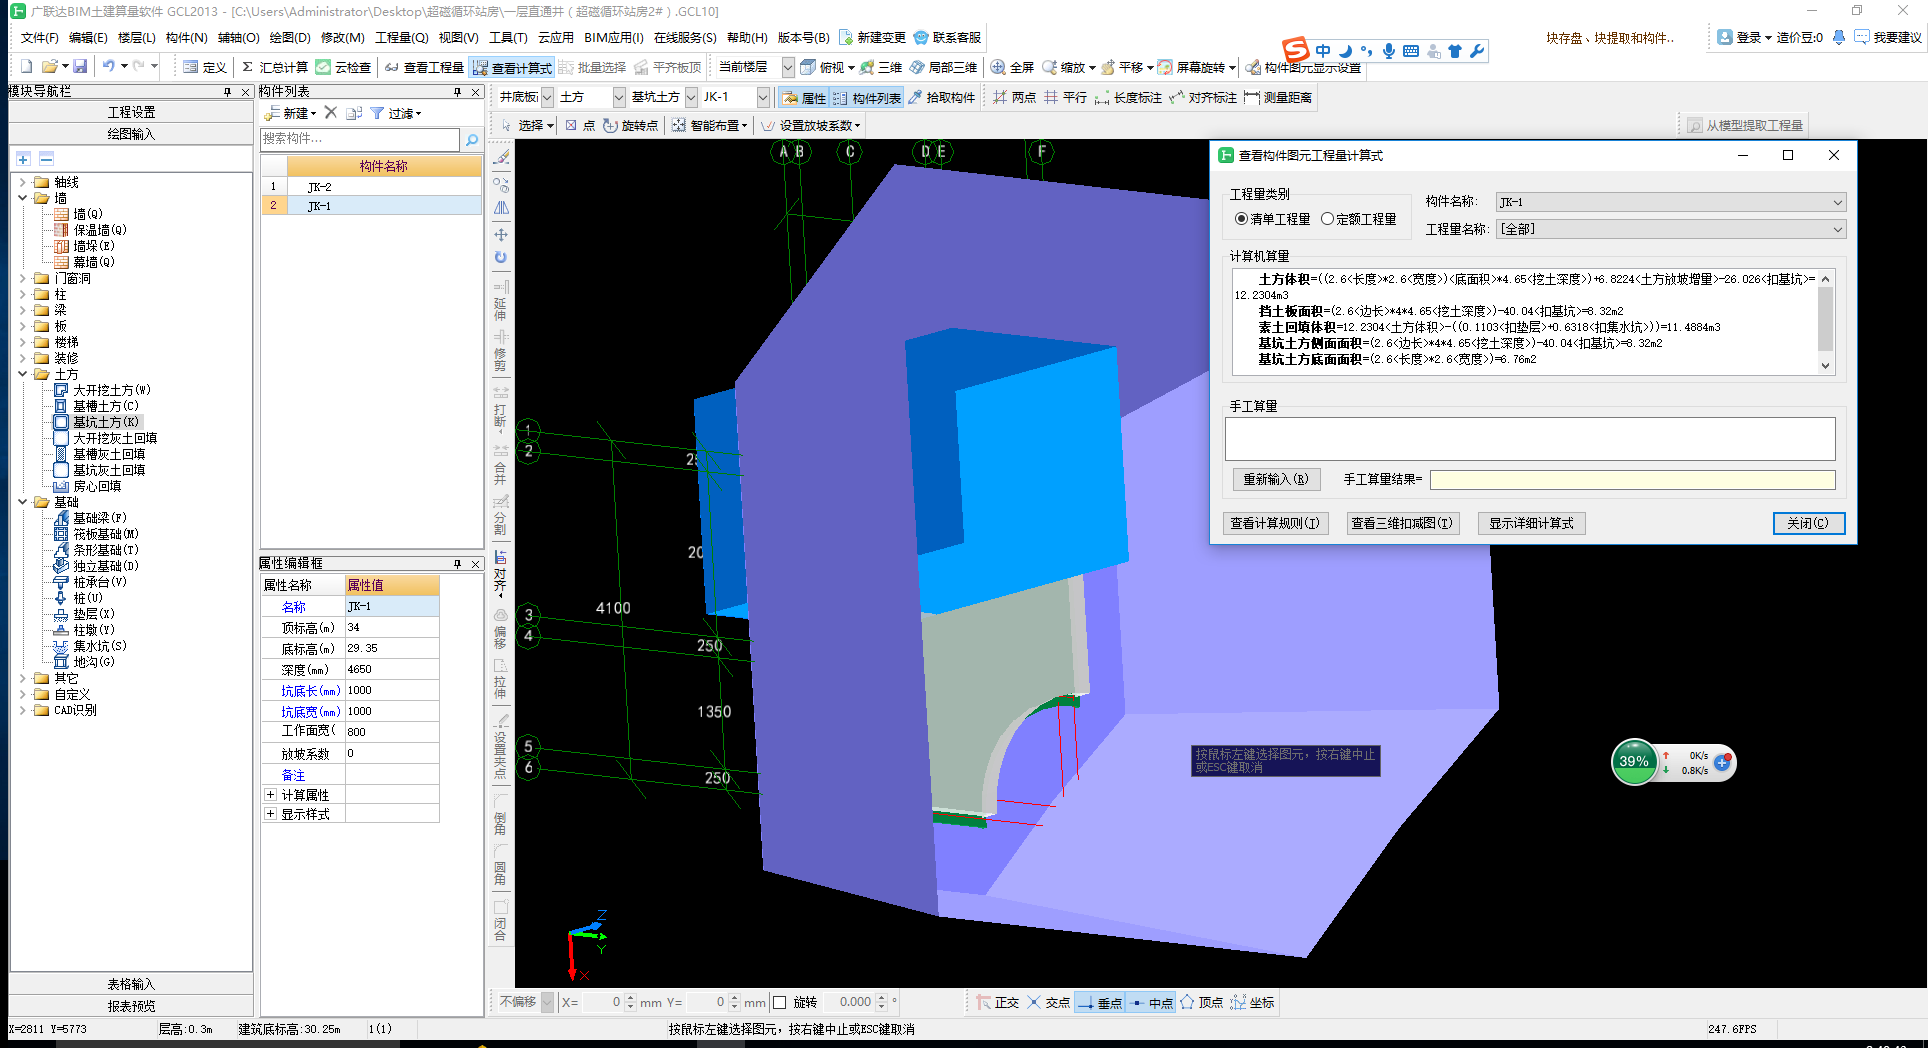
Task: Expand the 显示样式 property group
Action: (270, 814)
